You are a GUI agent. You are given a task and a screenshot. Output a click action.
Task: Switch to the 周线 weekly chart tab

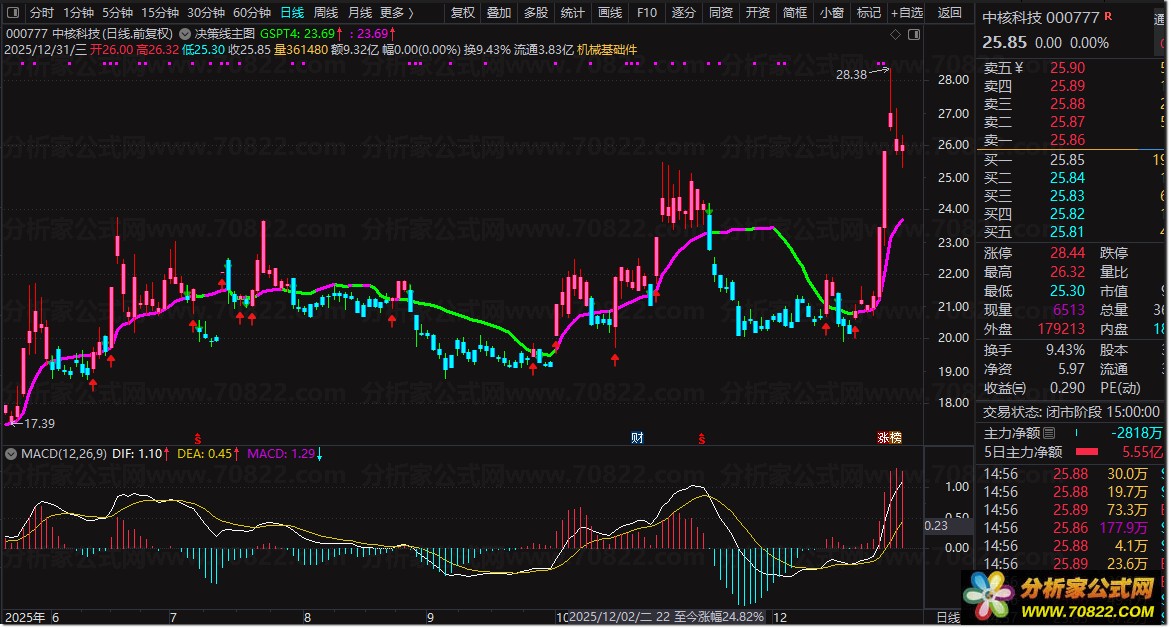[326, 13]
